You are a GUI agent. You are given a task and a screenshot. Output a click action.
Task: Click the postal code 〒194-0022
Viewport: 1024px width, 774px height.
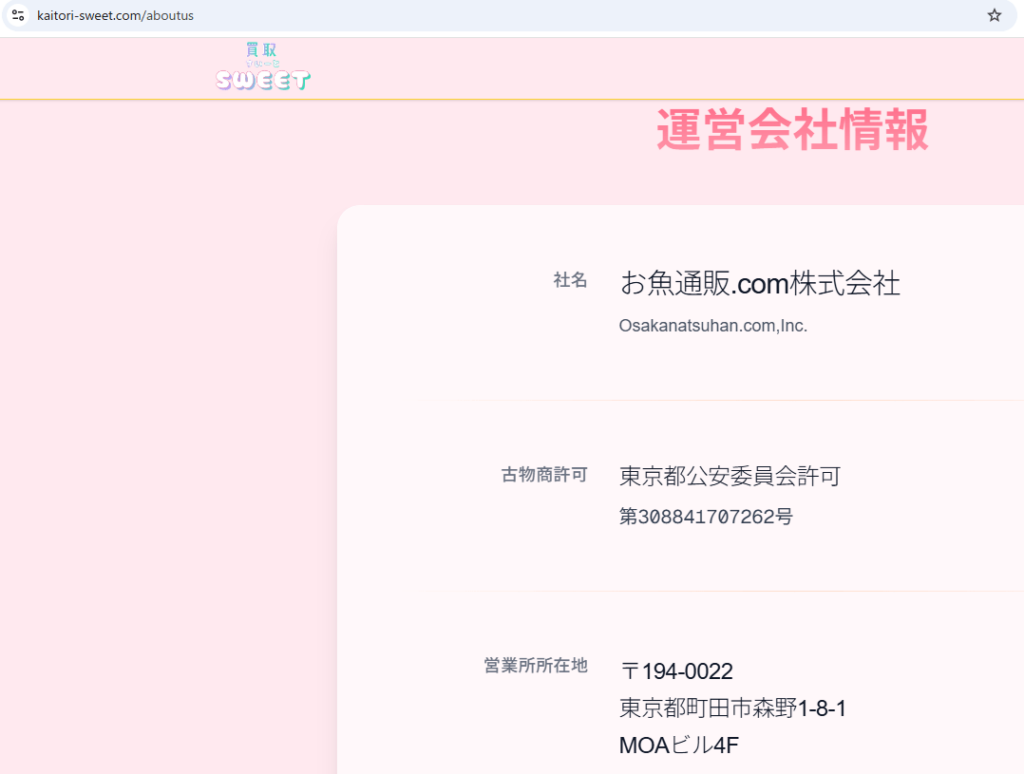click(x=677, y=671)
